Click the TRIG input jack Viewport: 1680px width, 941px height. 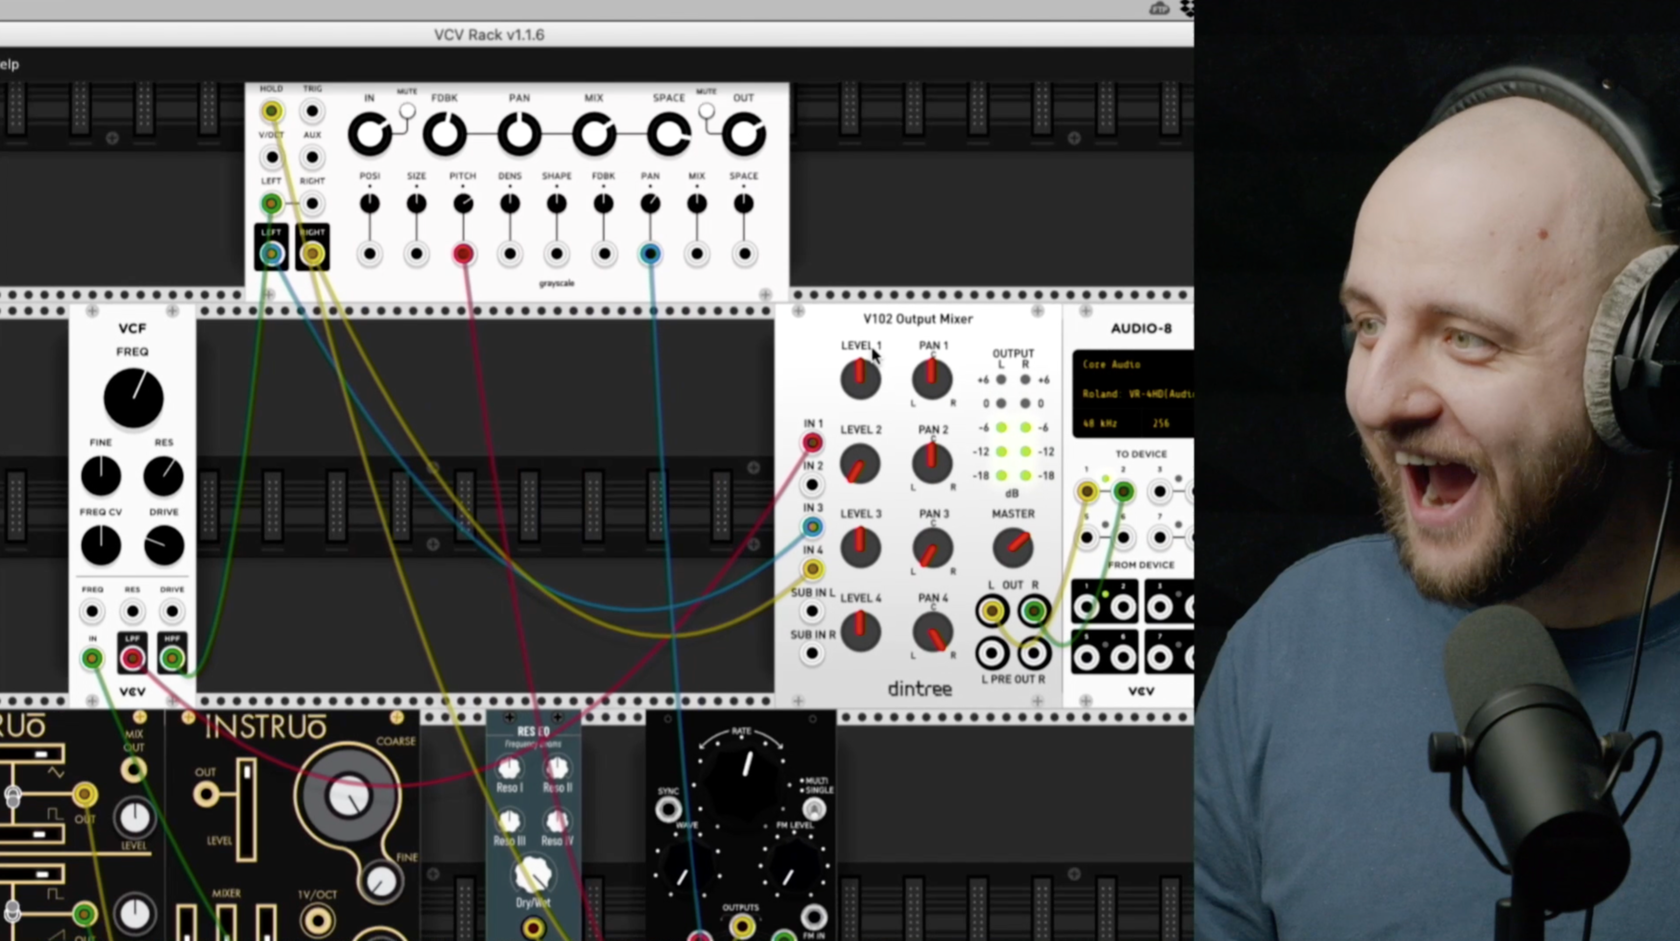pyautogui.click(x=312, y=111)
